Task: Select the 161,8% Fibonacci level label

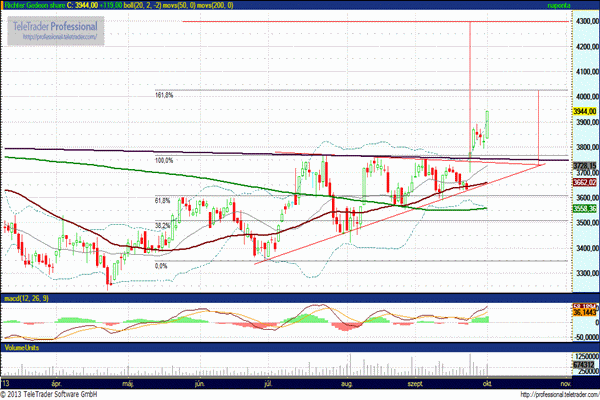Action: point(164,95)
